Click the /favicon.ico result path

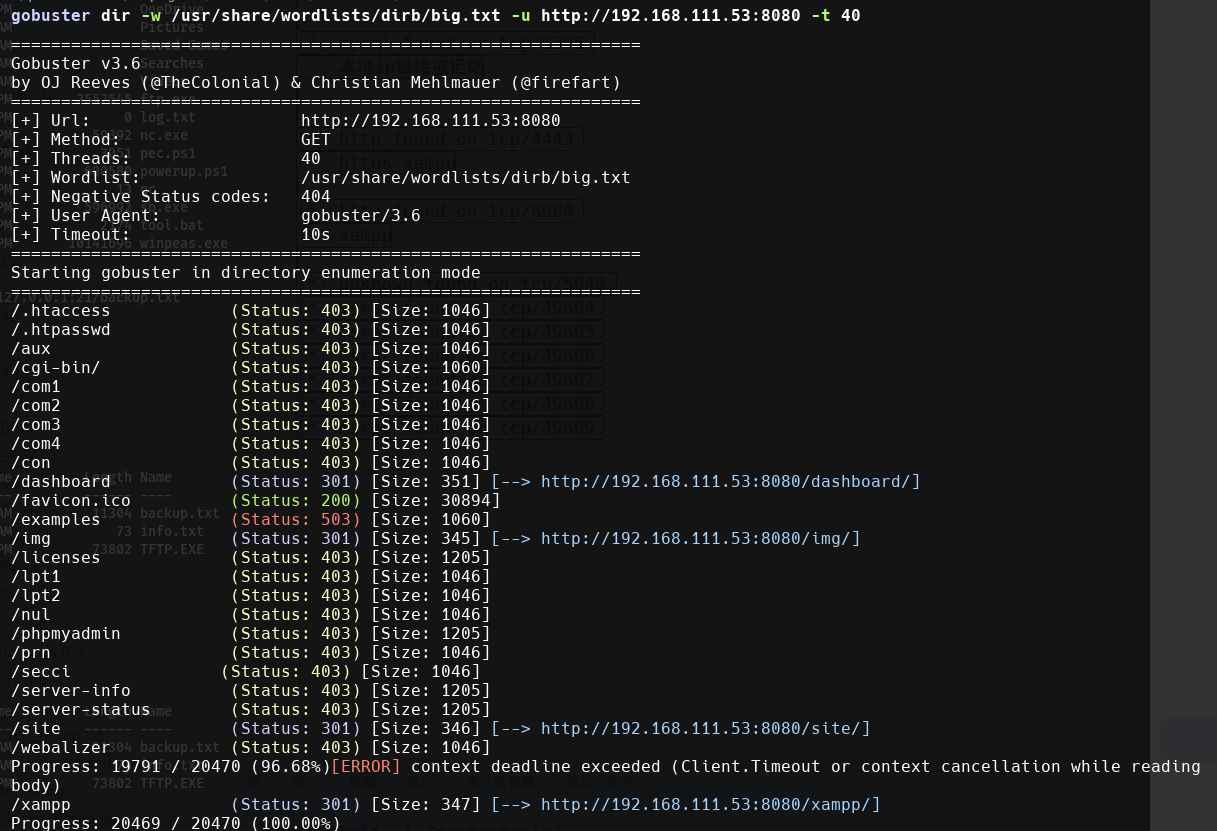pos(70,501)
